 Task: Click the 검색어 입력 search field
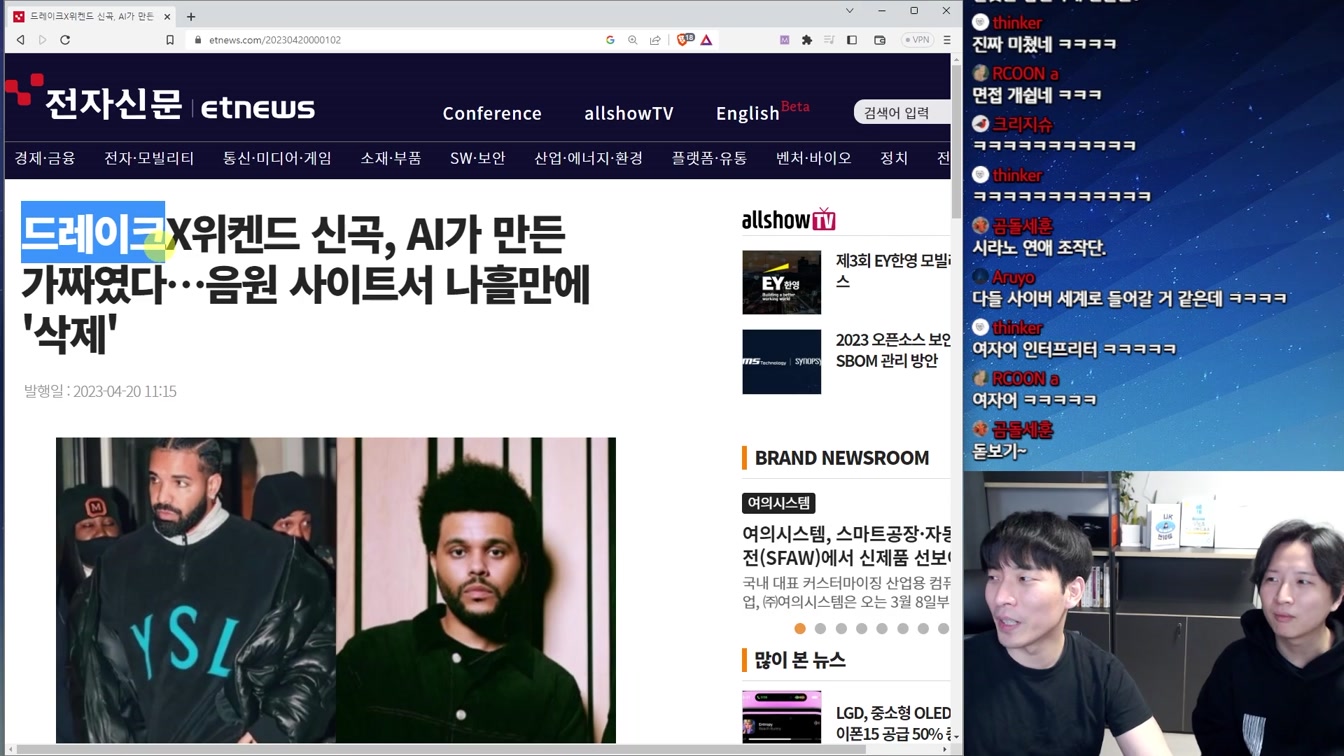[902, 113]
